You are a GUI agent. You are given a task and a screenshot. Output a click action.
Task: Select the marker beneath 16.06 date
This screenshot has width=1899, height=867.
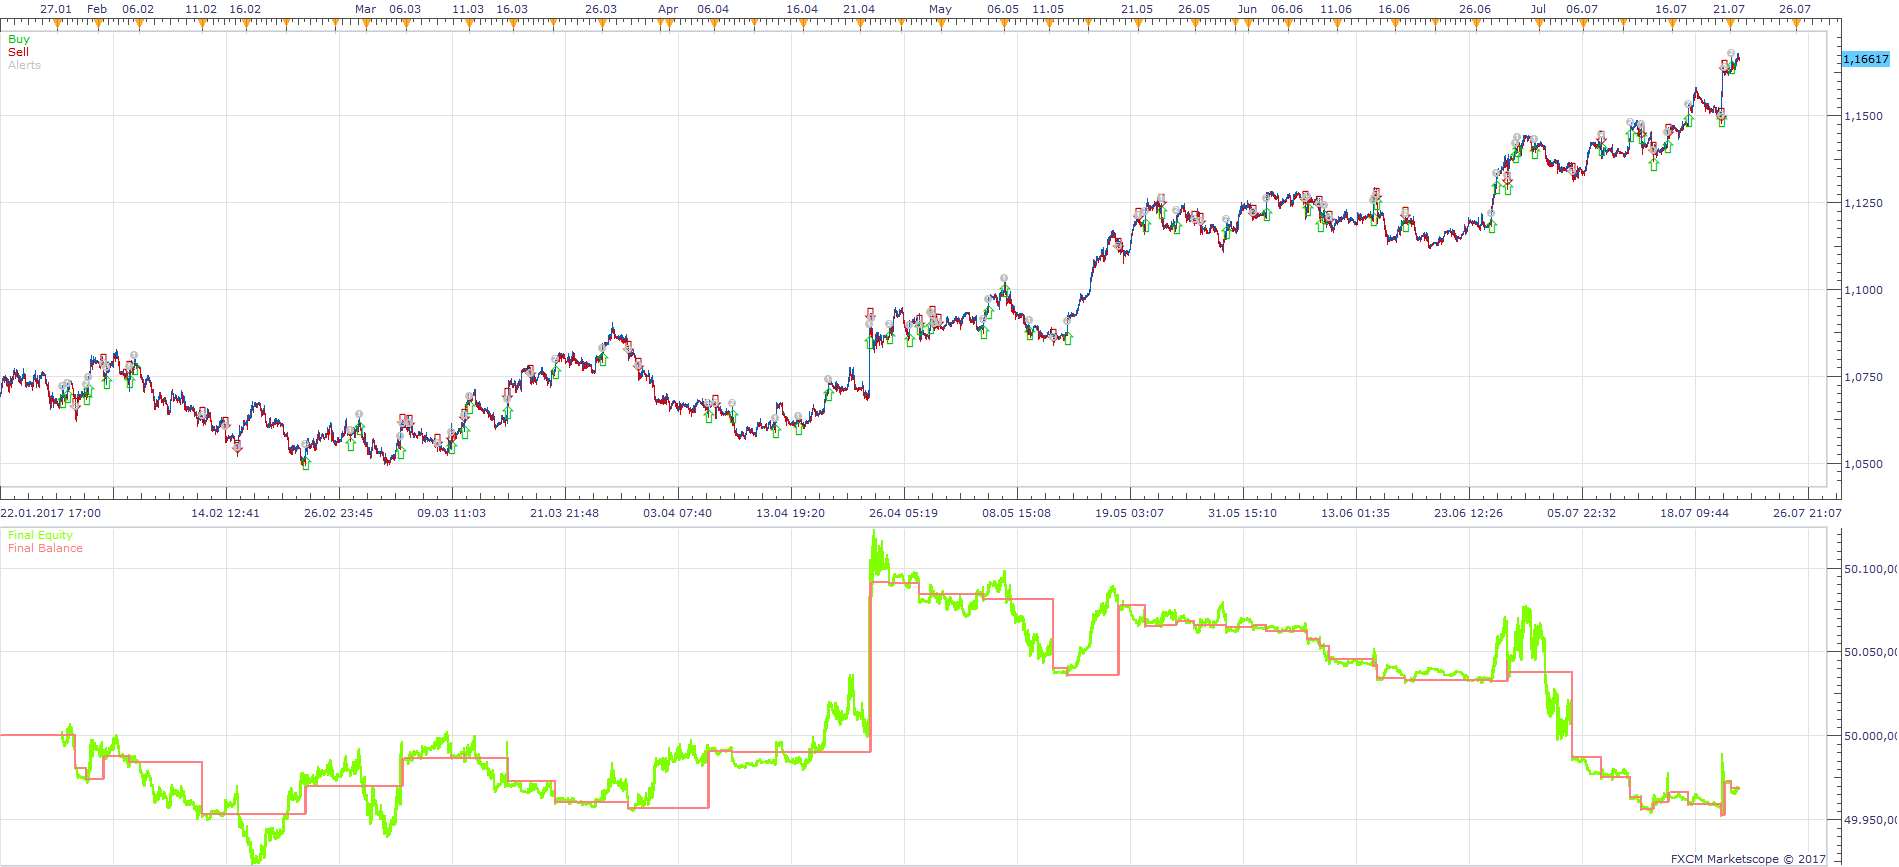tap(1395, 24)
